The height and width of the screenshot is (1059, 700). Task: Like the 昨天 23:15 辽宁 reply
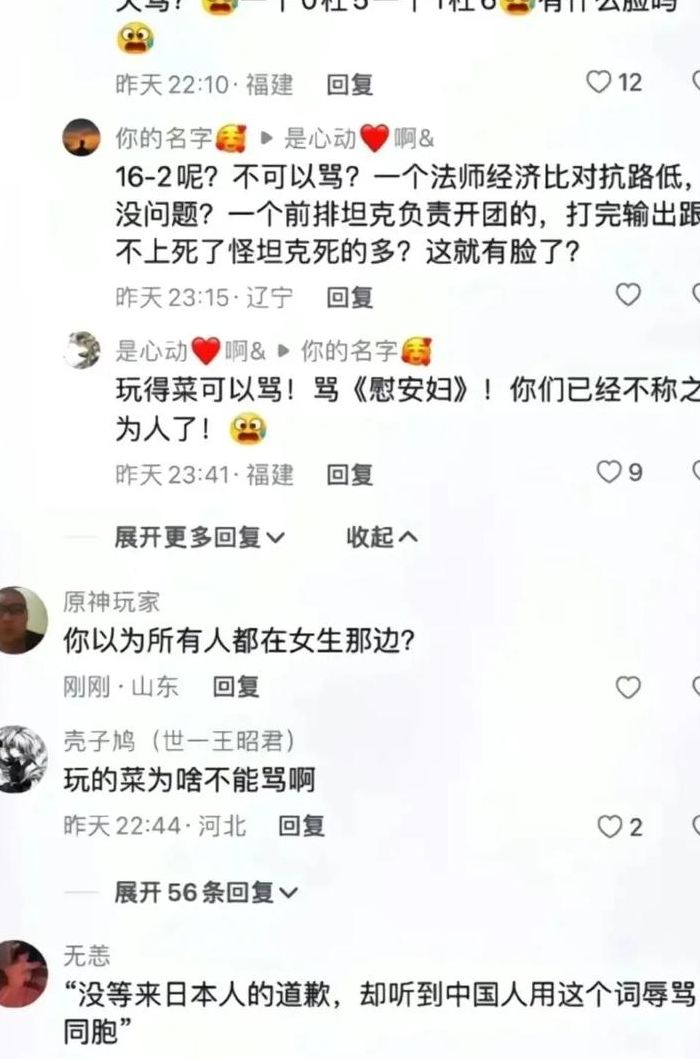tap(628, 294)
